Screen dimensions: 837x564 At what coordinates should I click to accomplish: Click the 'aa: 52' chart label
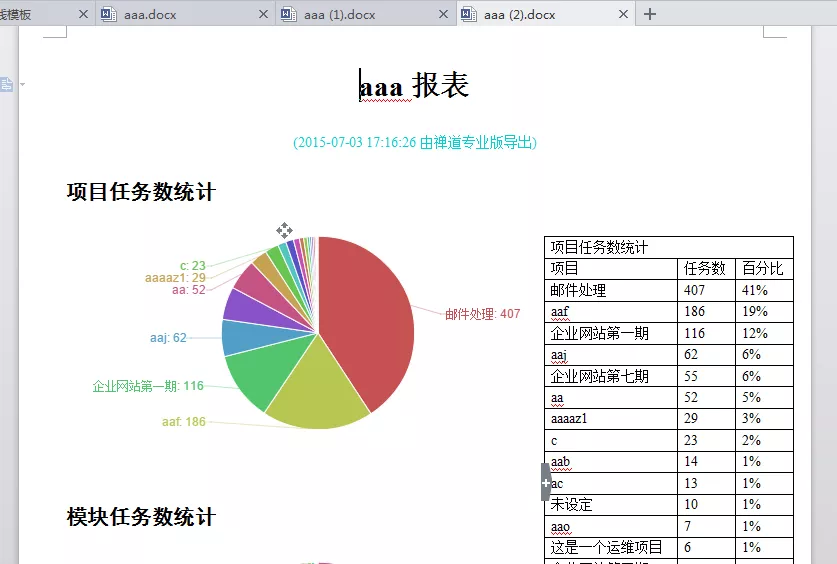[x=188, y=290]
